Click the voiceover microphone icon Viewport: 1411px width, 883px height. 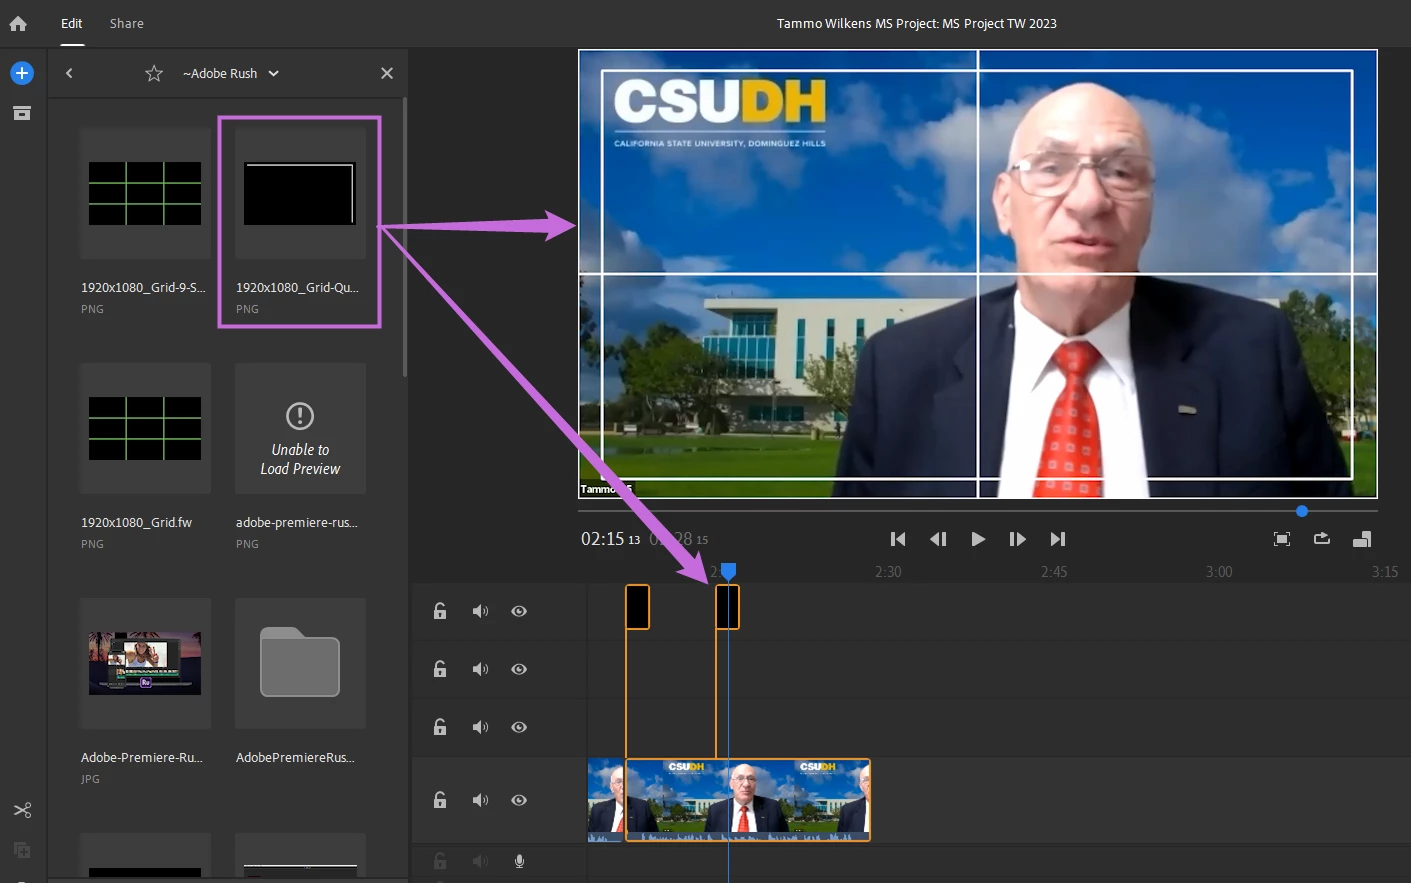click(519, 861)
